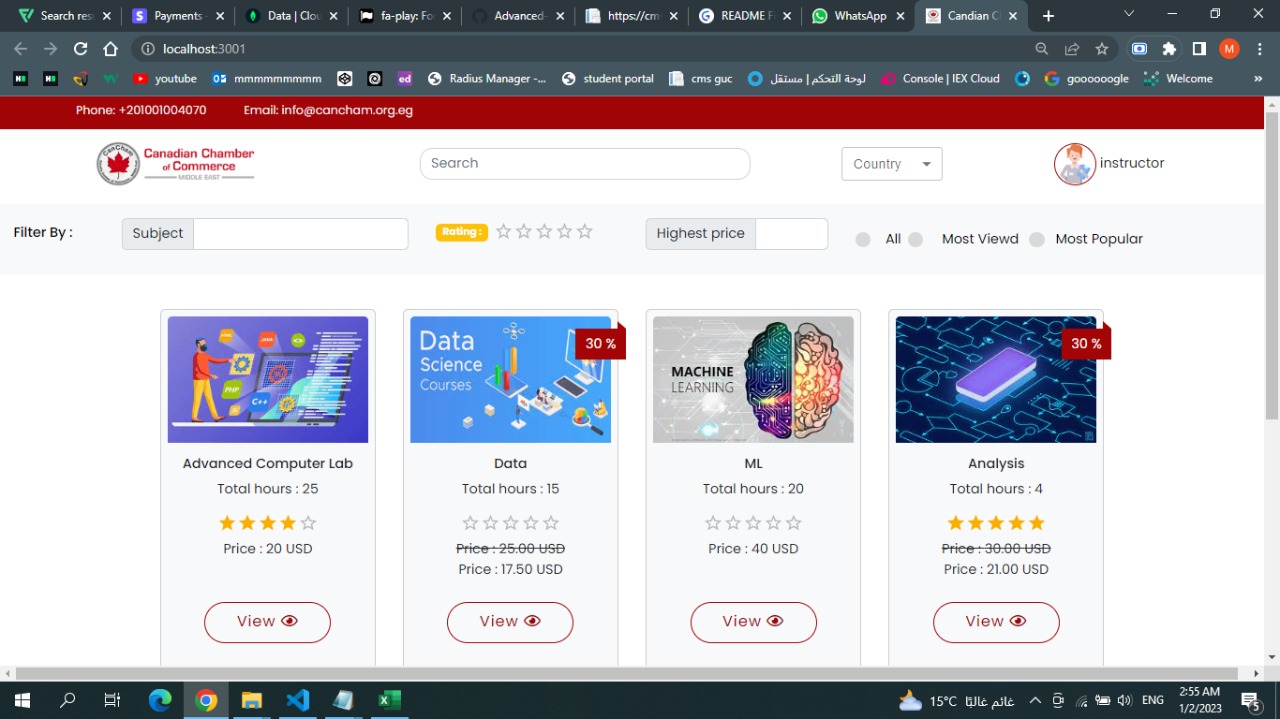Image resolution: width=1280 pixels, height=719 pixels.
Task: View the ML course
Action: click(753, 622)
